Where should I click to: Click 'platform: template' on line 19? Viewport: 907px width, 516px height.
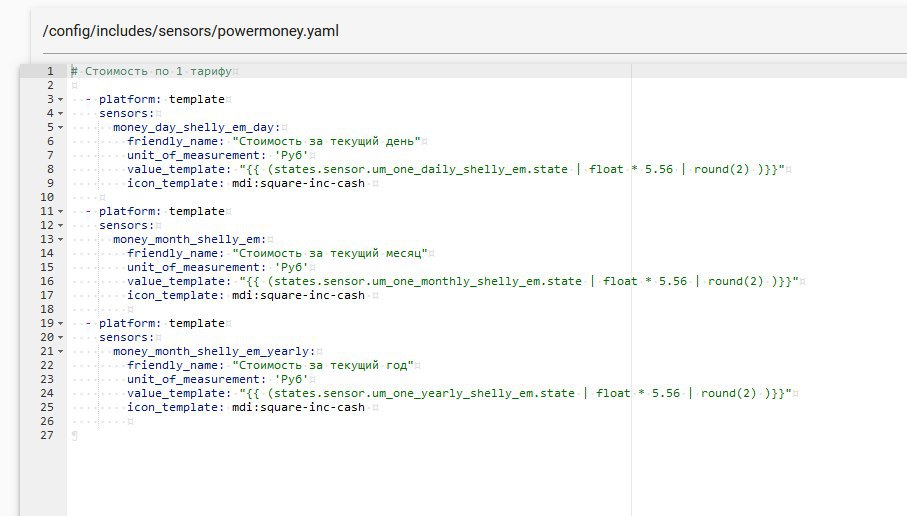[x=161, y=323]
